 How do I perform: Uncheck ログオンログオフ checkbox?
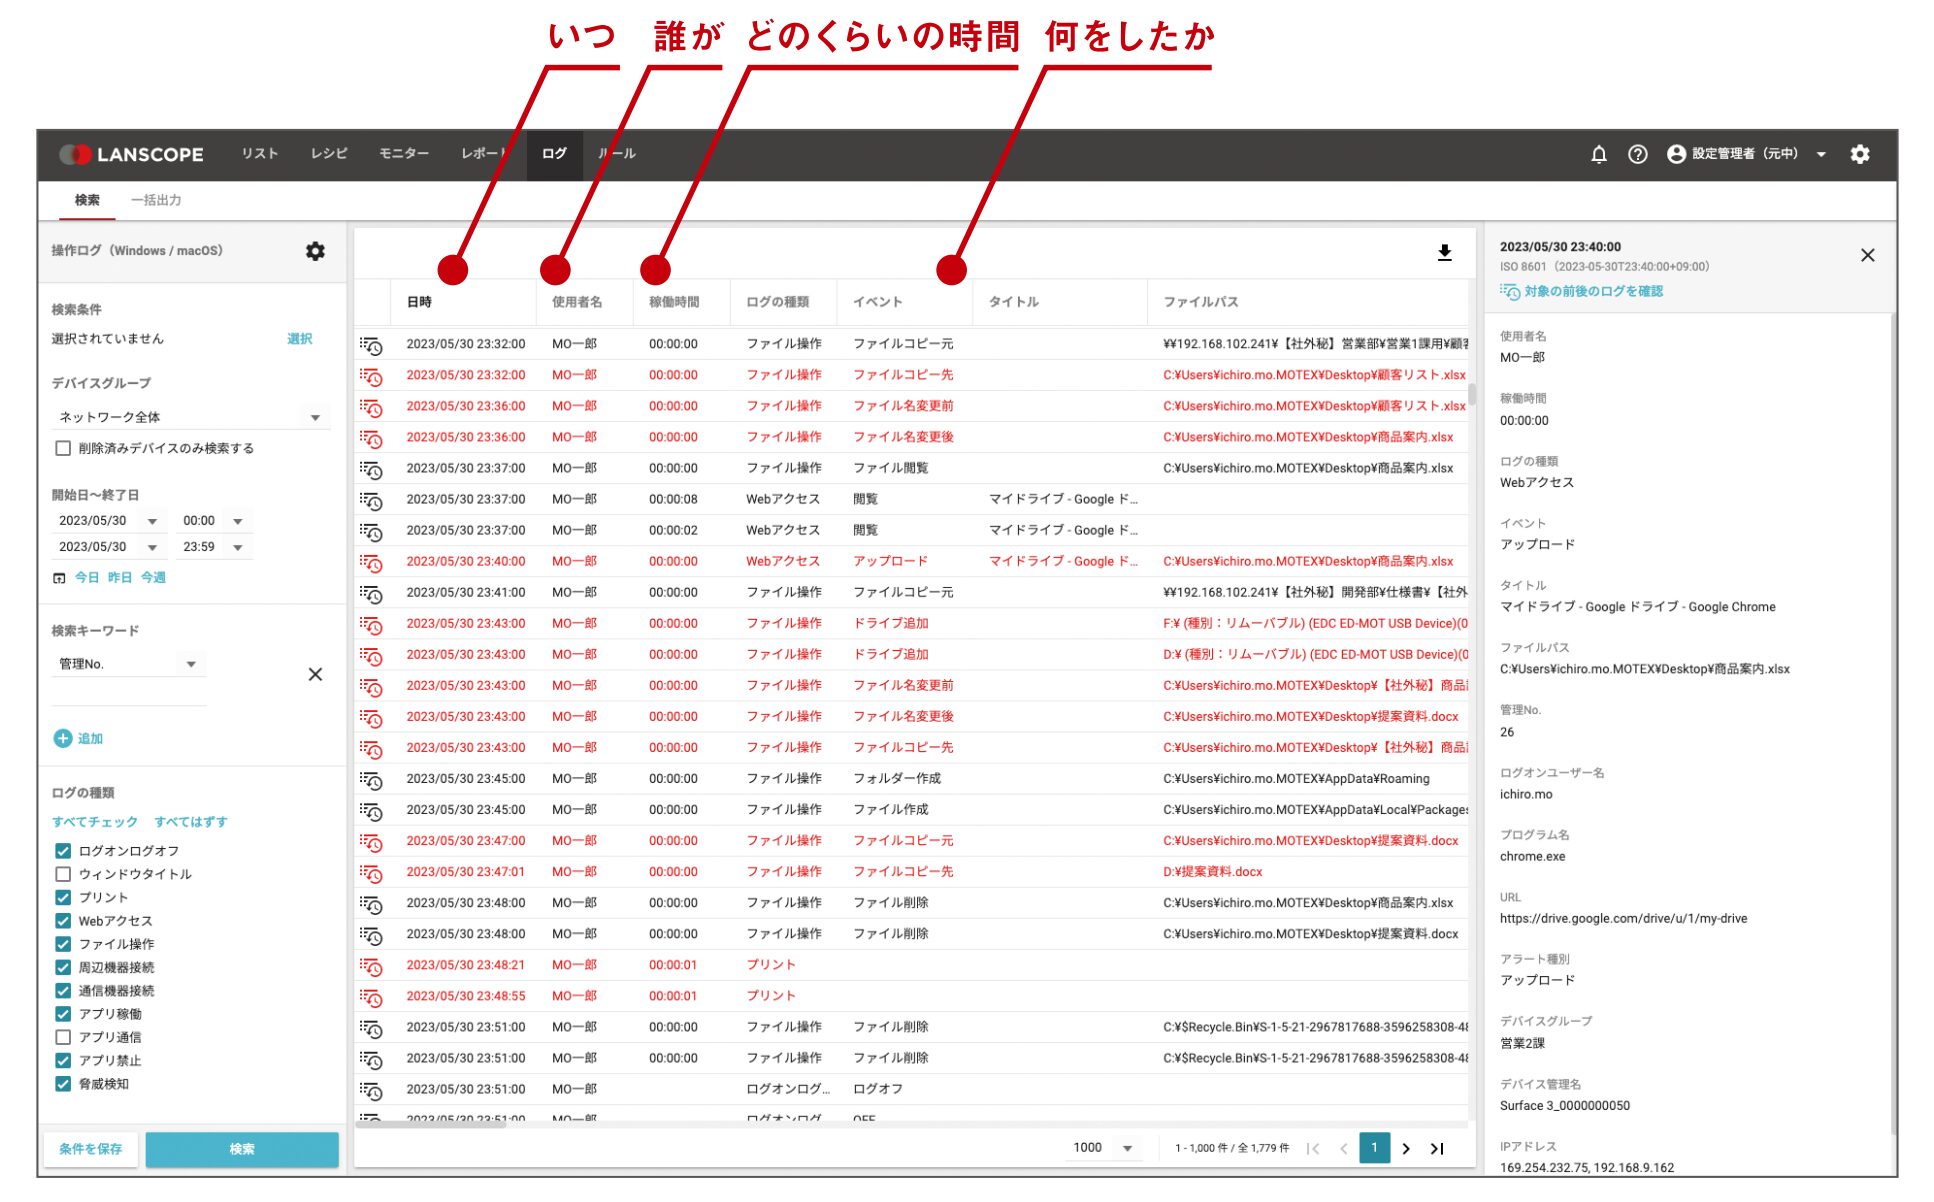point(63,851)
